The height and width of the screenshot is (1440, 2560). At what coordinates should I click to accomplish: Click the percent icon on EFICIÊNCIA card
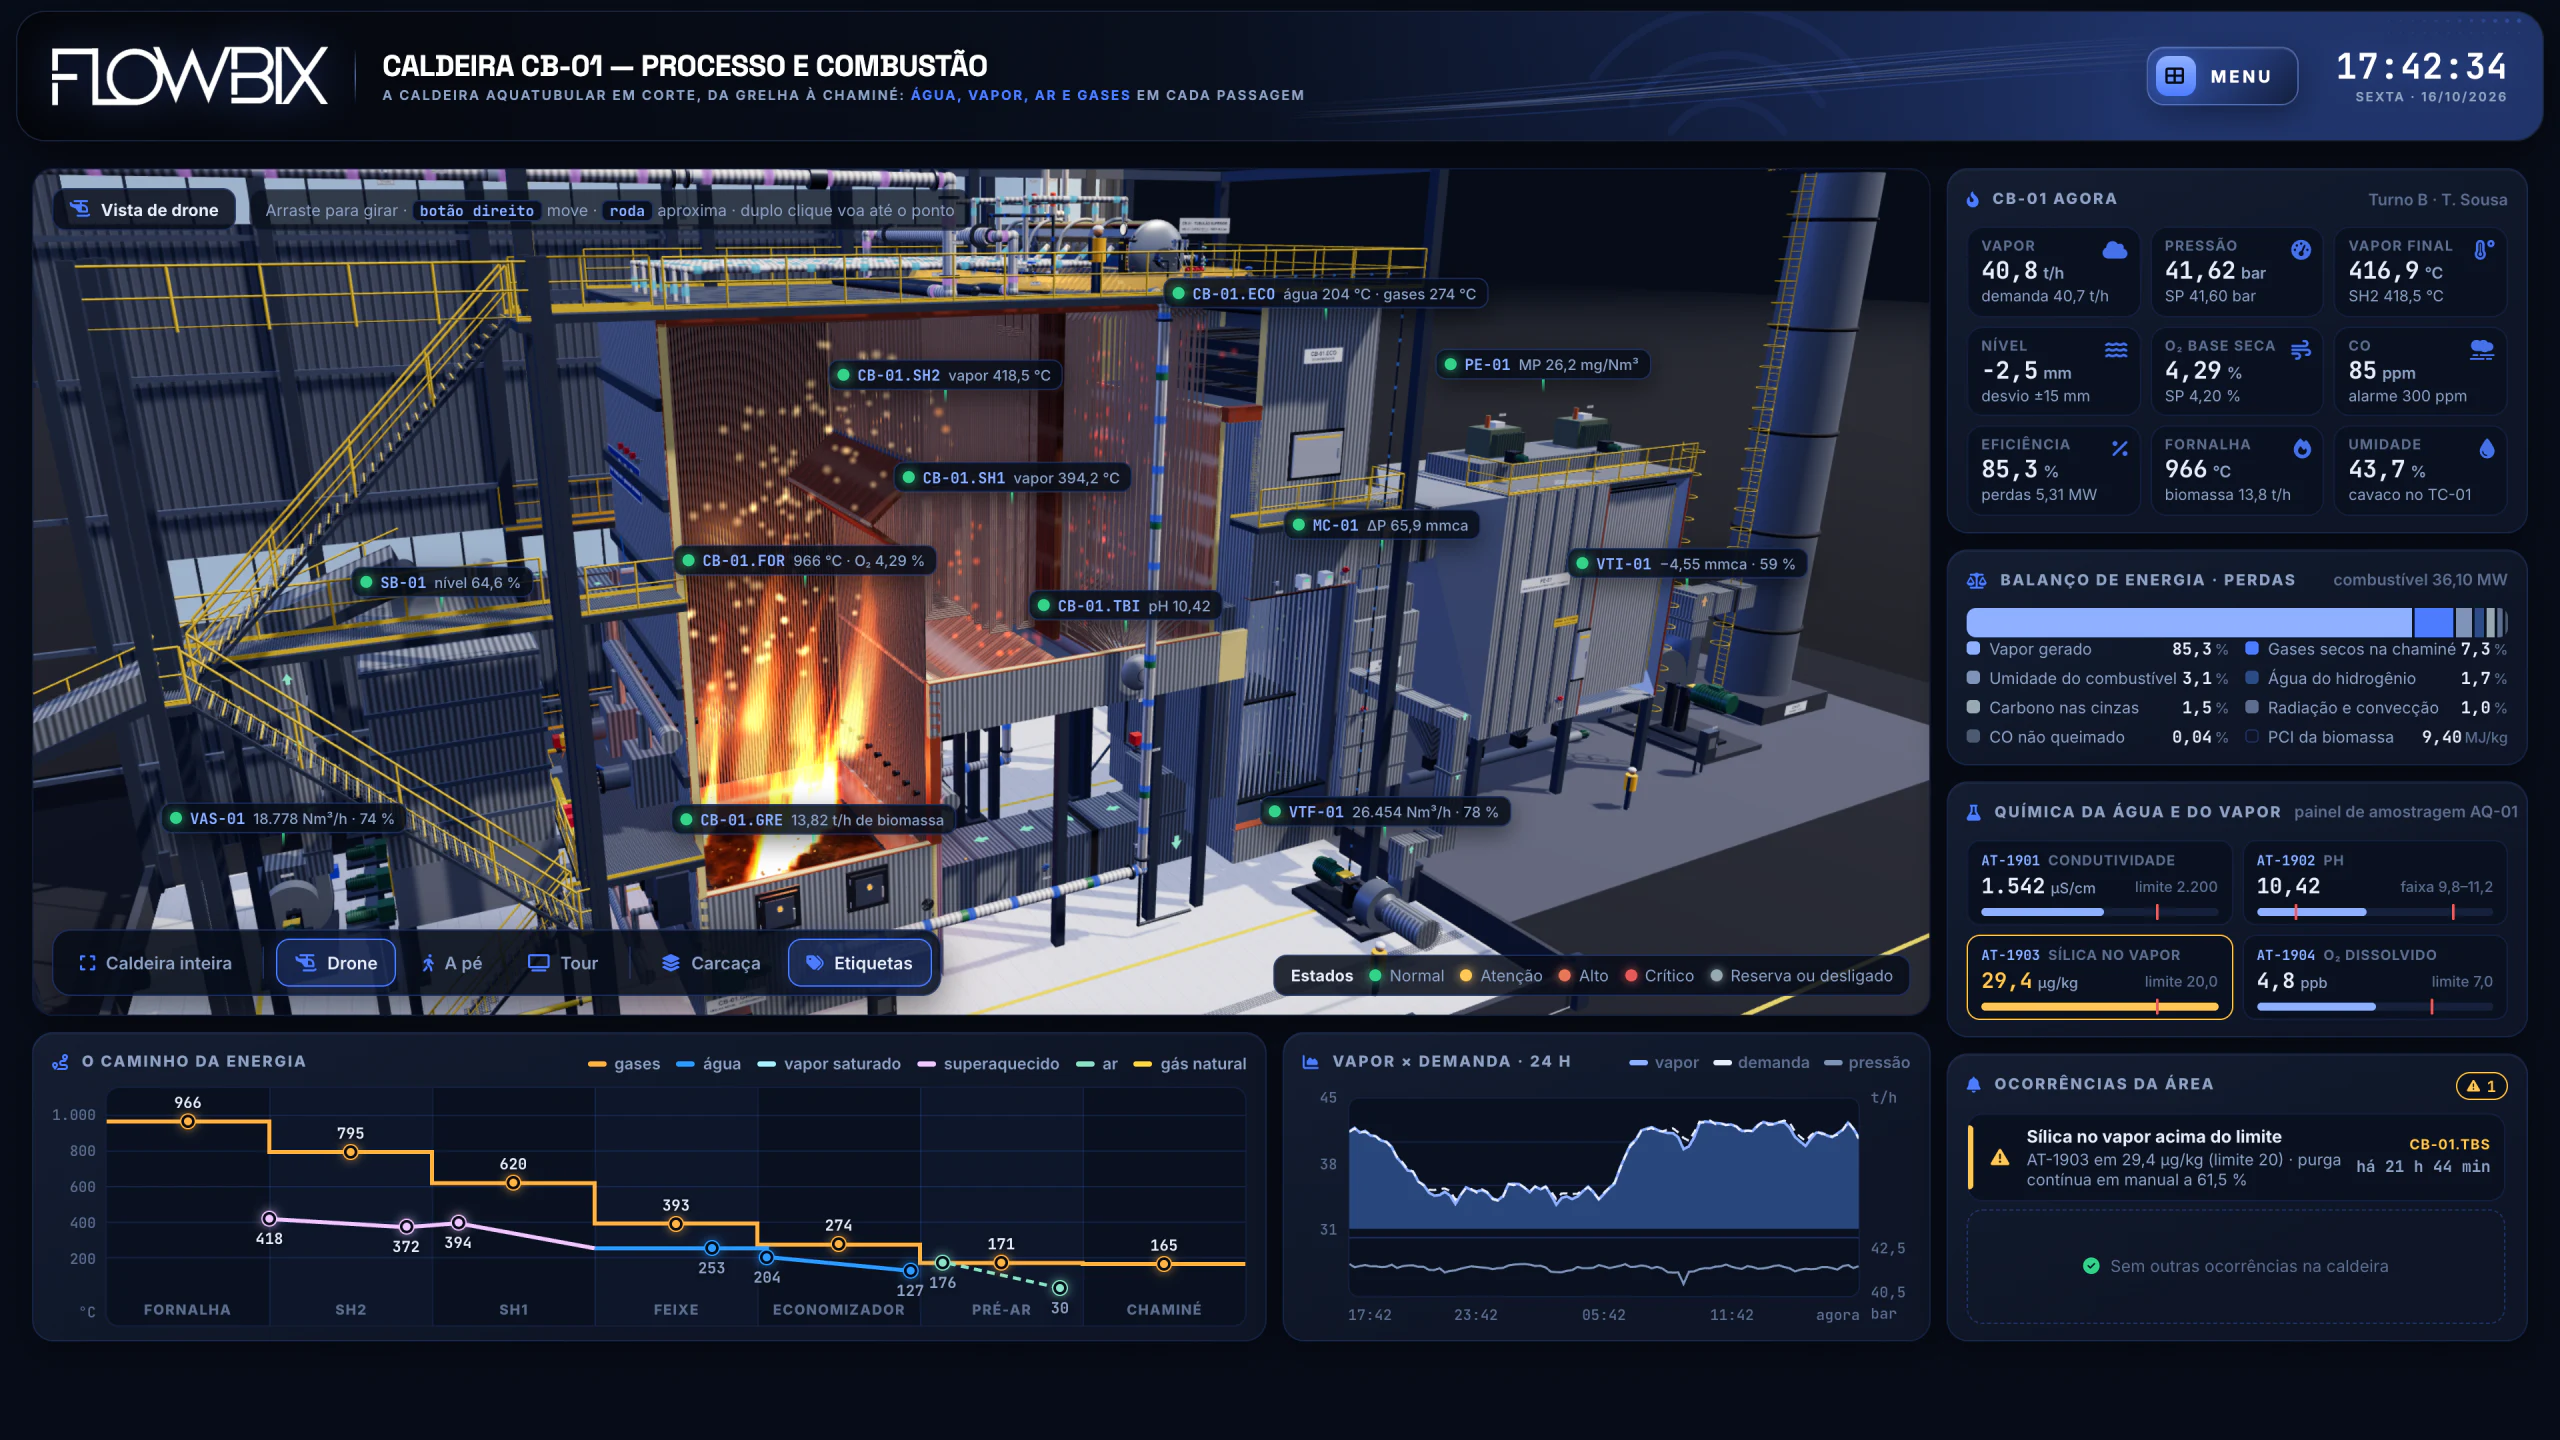click(x=2119, y=449)
